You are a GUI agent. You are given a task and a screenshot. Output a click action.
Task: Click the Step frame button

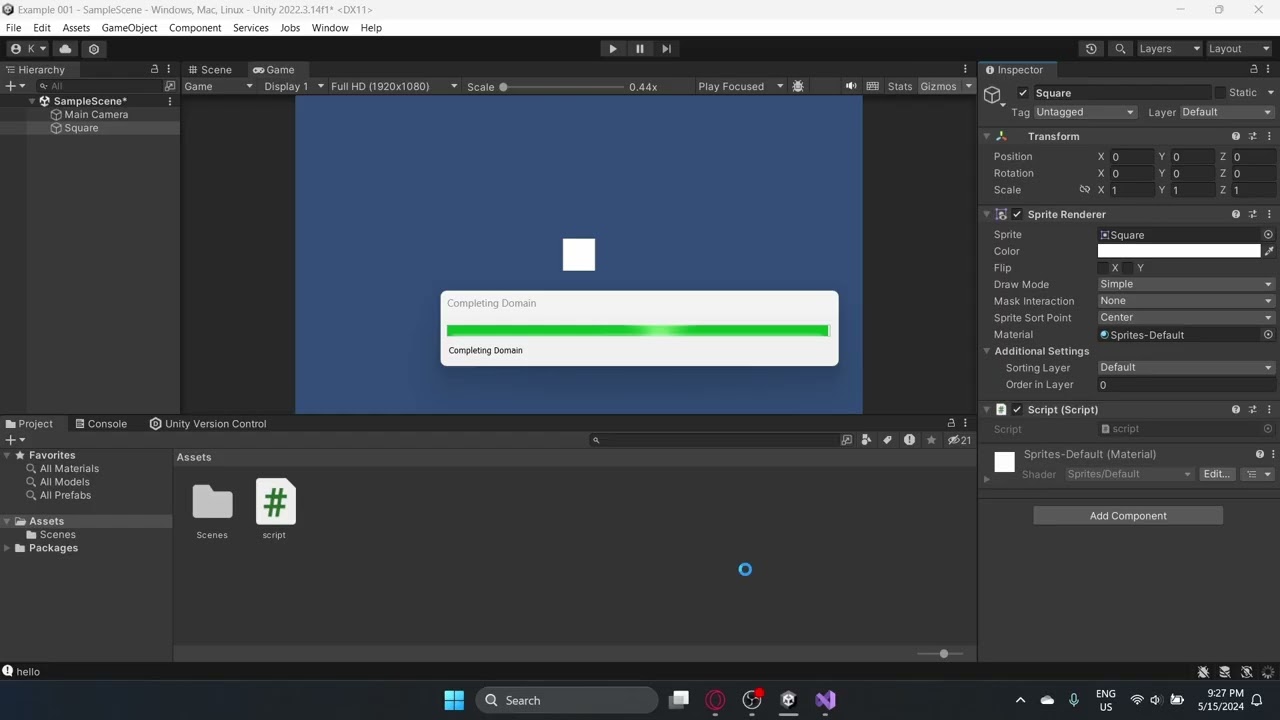(x=667, y=48)
